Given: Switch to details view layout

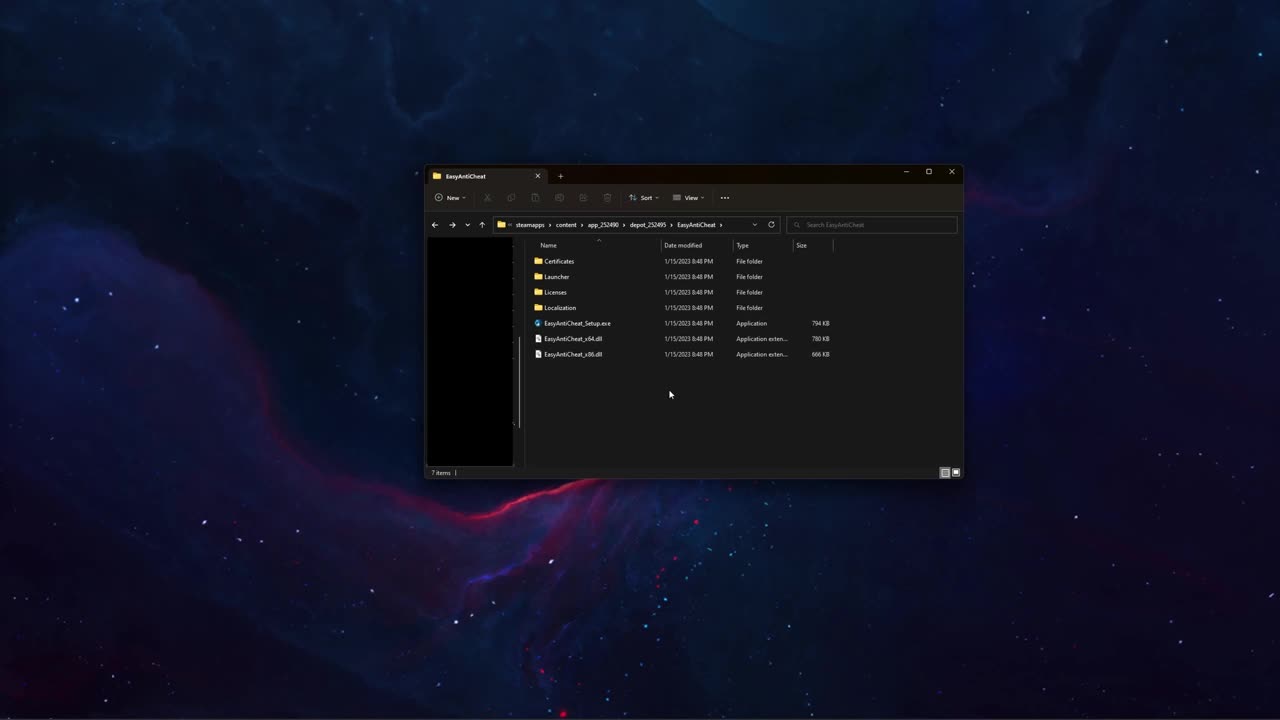Looking at the screenshot, I should click(x=944, y=473).
